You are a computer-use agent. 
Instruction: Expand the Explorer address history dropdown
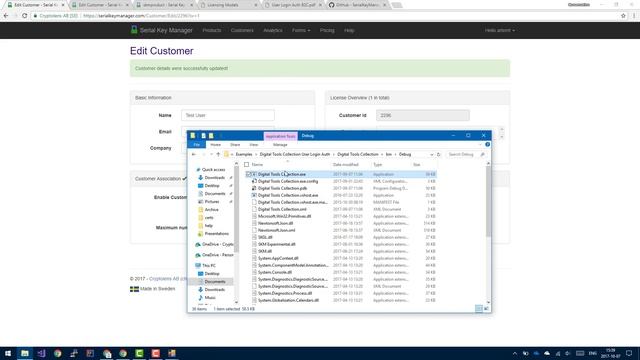[431, 154]
